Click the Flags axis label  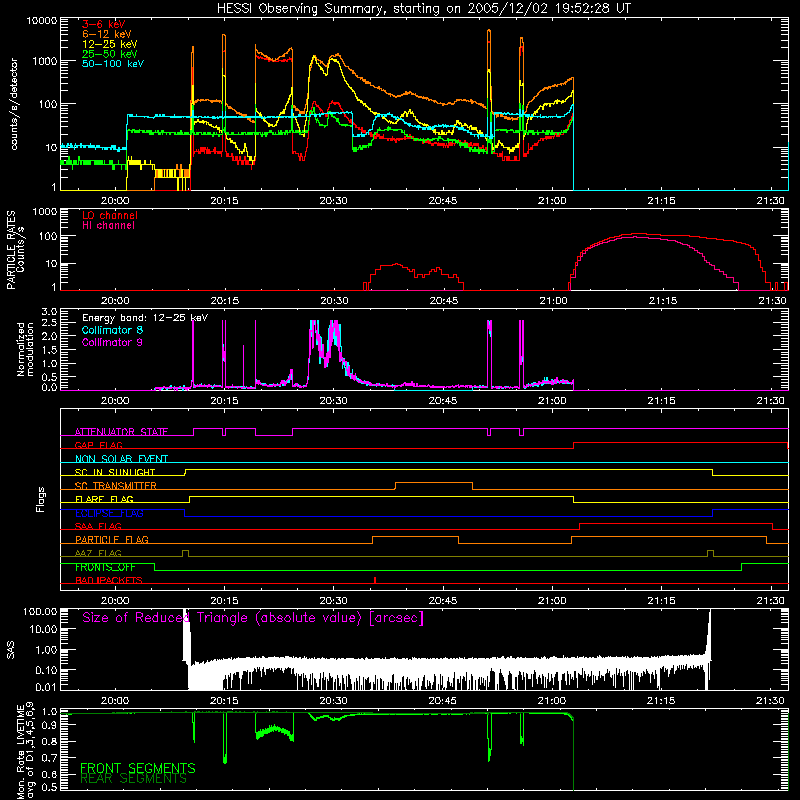pyautogui.click(x=40, y=499)
